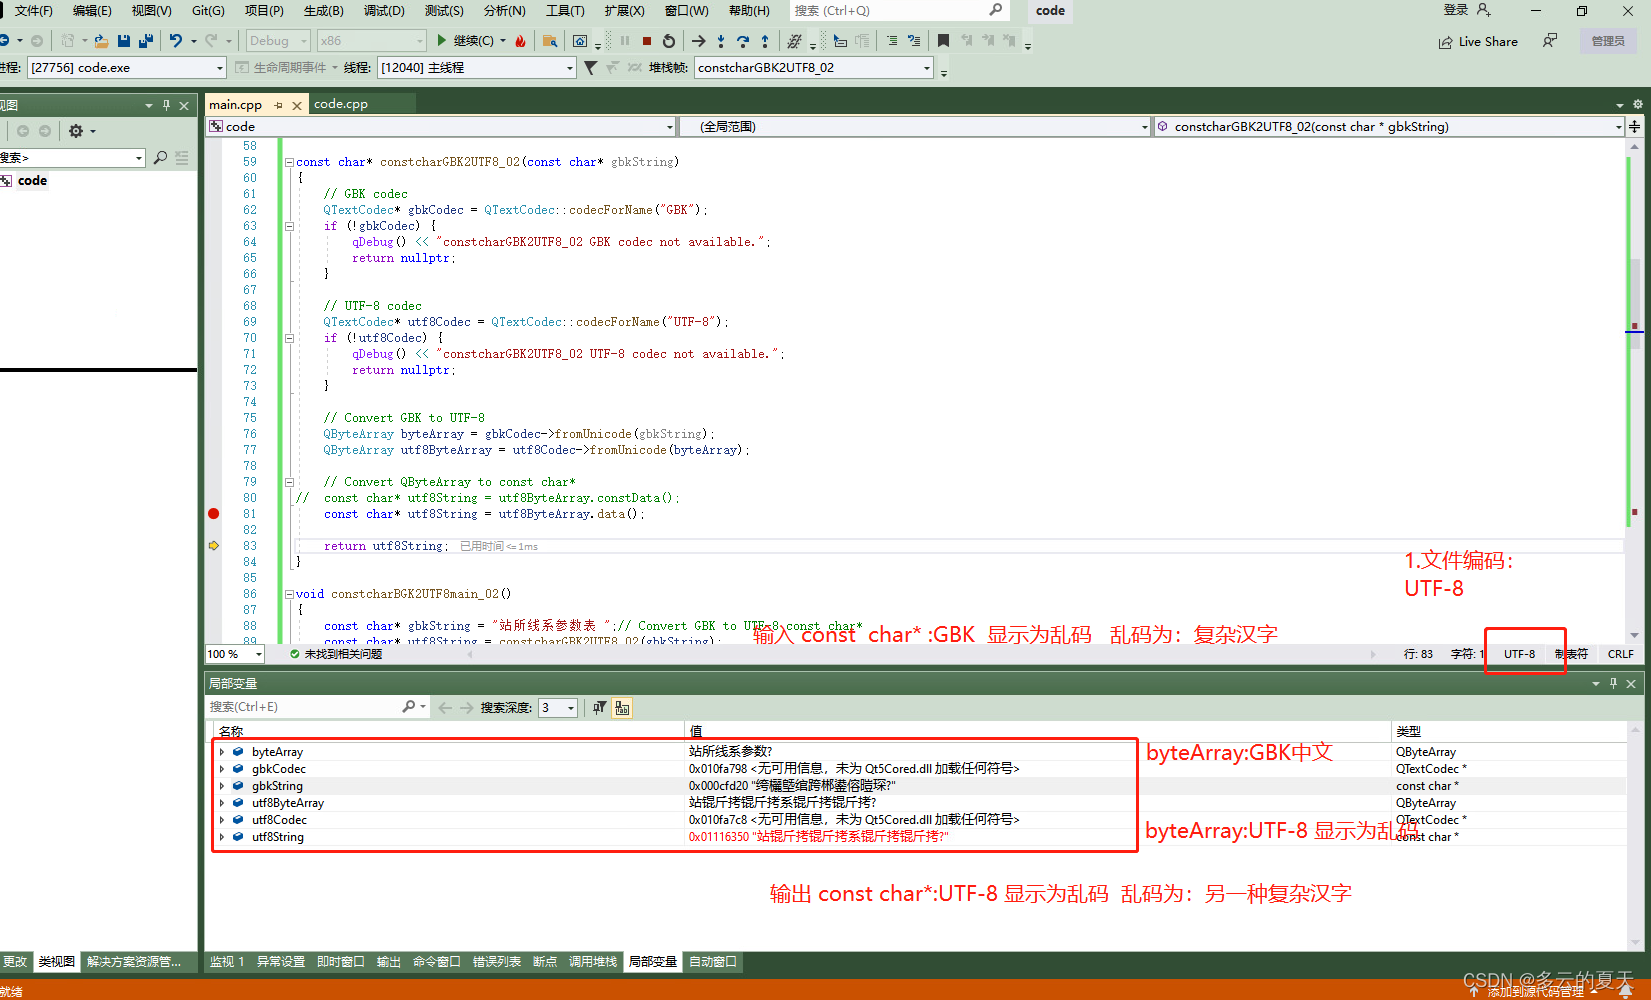Expand the byteArray variable in Locals
Viewport: 1651px width, 1000px height.
pyautogui.click(x=221, y=751)
